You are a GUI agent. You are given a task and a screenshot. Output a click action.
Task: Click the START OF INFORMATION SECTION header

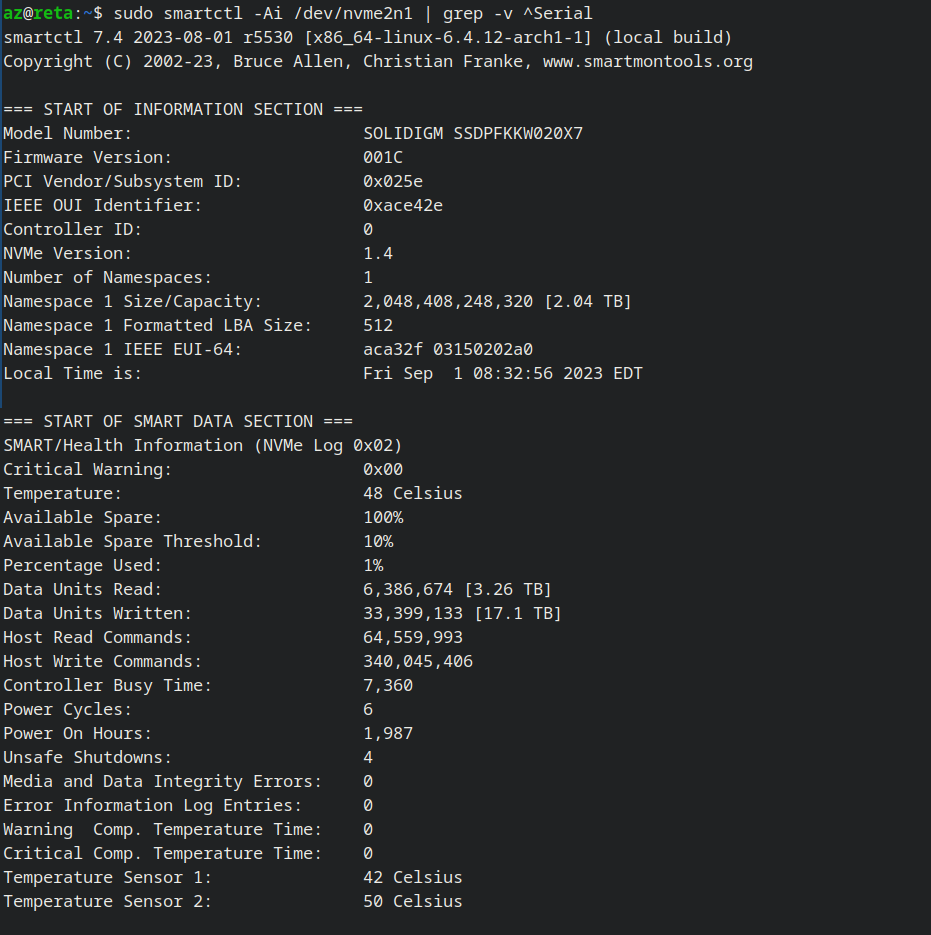coord(183,109)
